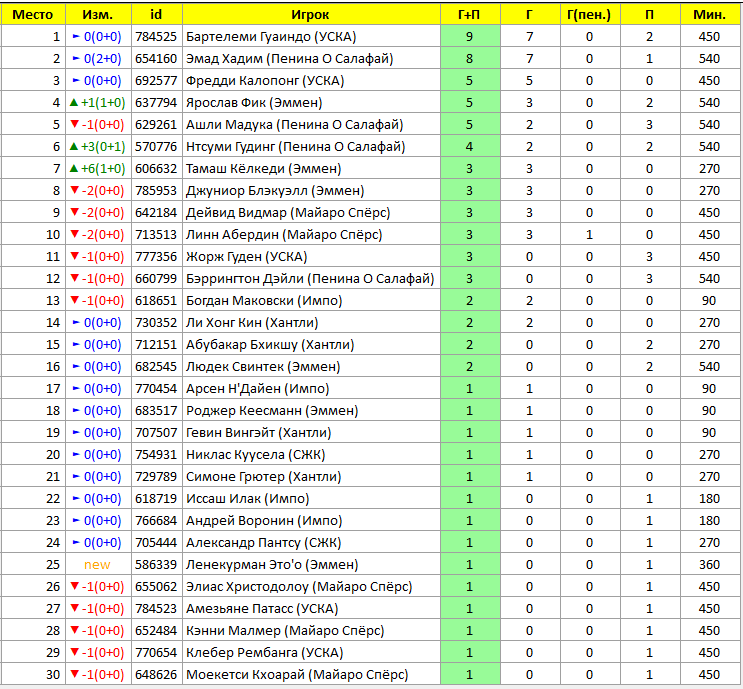Image resolution: width=743 pixels, height=689 pixels.
Task: Click the 'new' label in row 25
Action: point(97,565)
